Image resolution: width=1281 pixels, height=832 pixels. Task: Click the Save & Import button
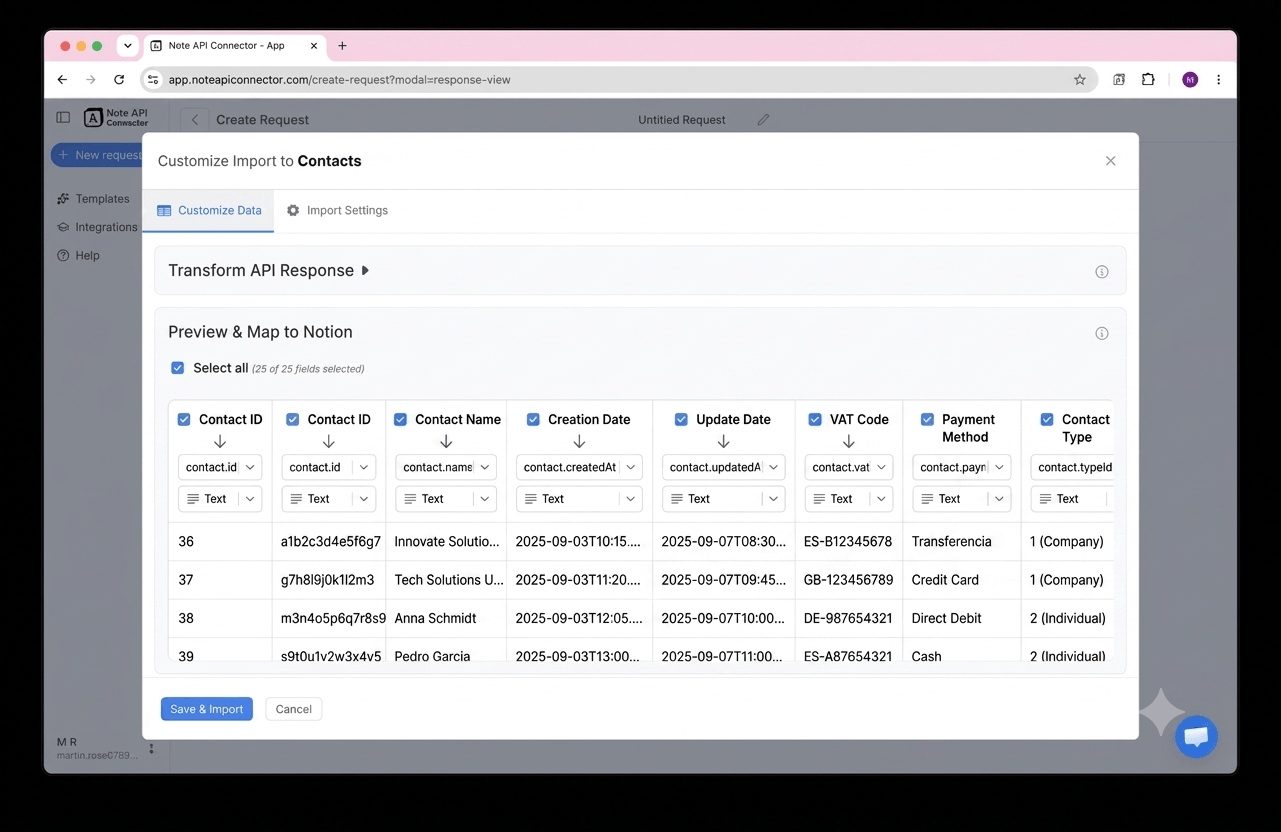pos(207,709)
